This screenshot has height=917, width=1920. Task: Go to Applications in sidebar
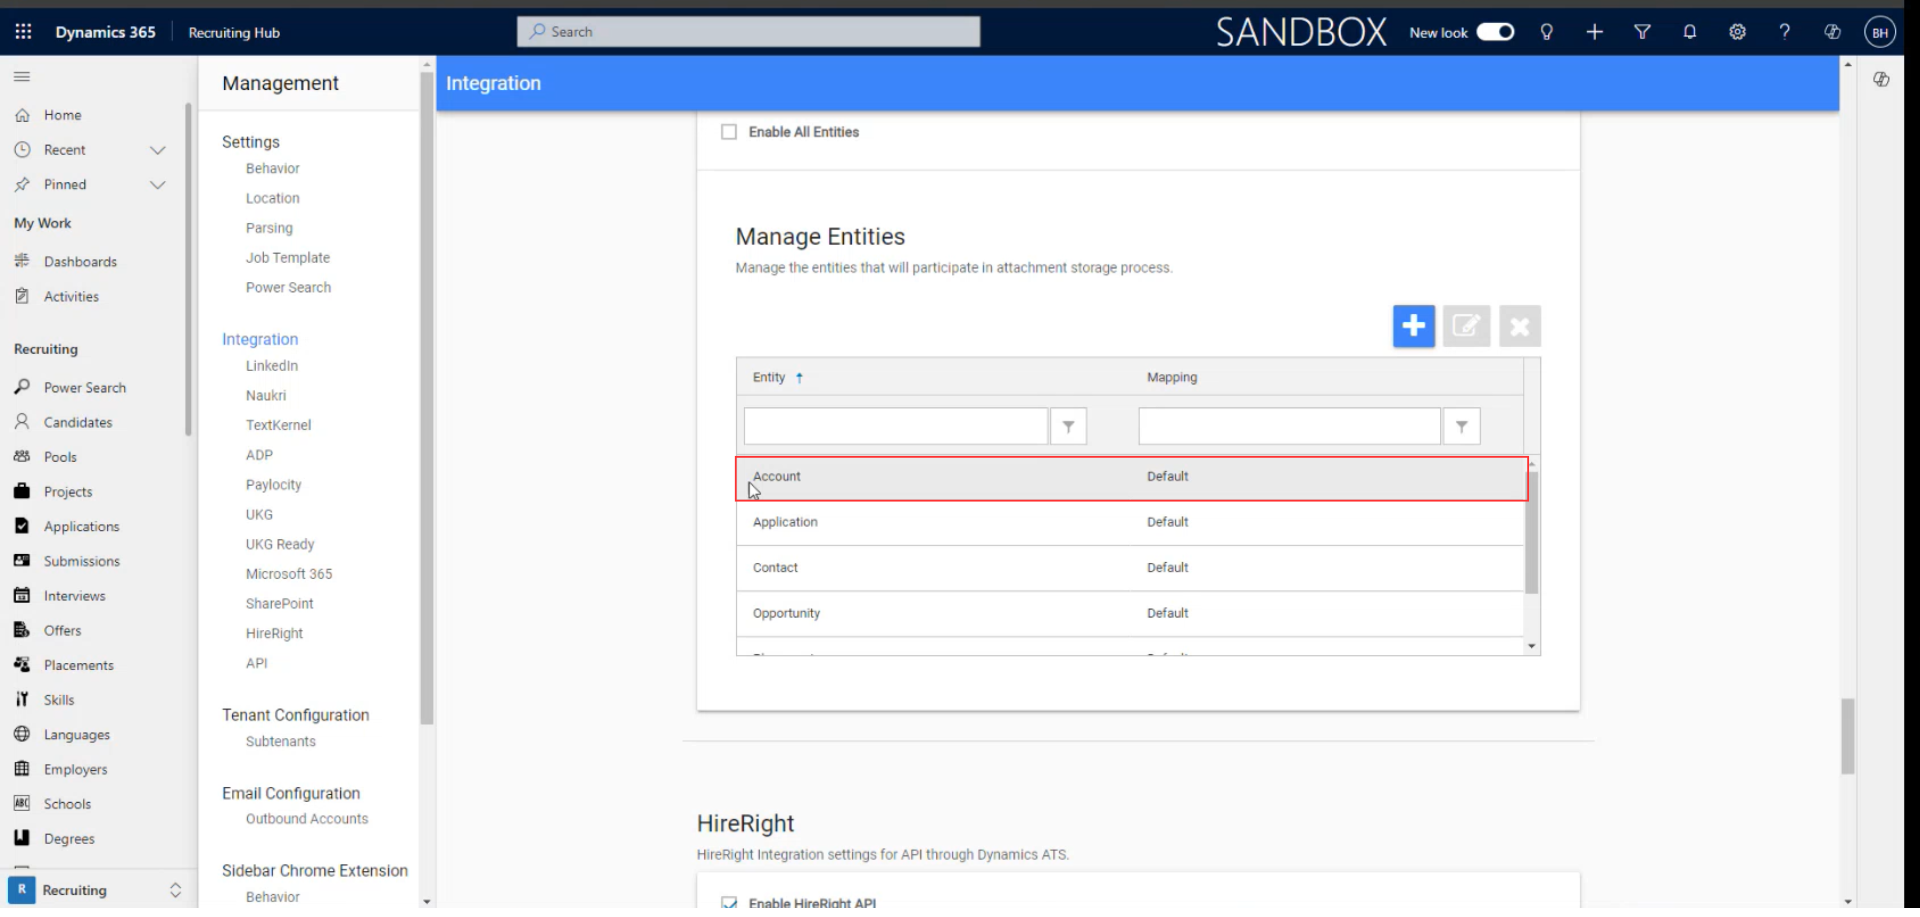tap(82, 526)
